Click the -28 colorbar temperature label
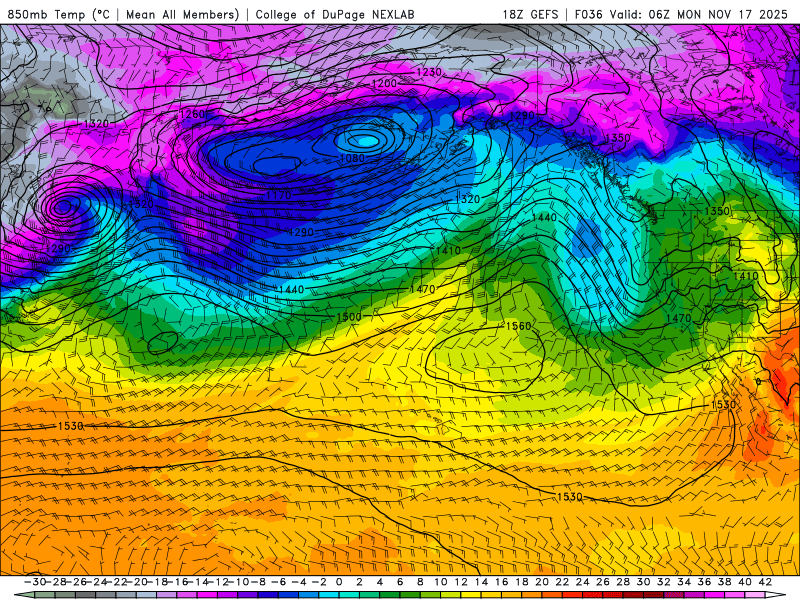This screenshot has width=800, height=600. [55, 582]
